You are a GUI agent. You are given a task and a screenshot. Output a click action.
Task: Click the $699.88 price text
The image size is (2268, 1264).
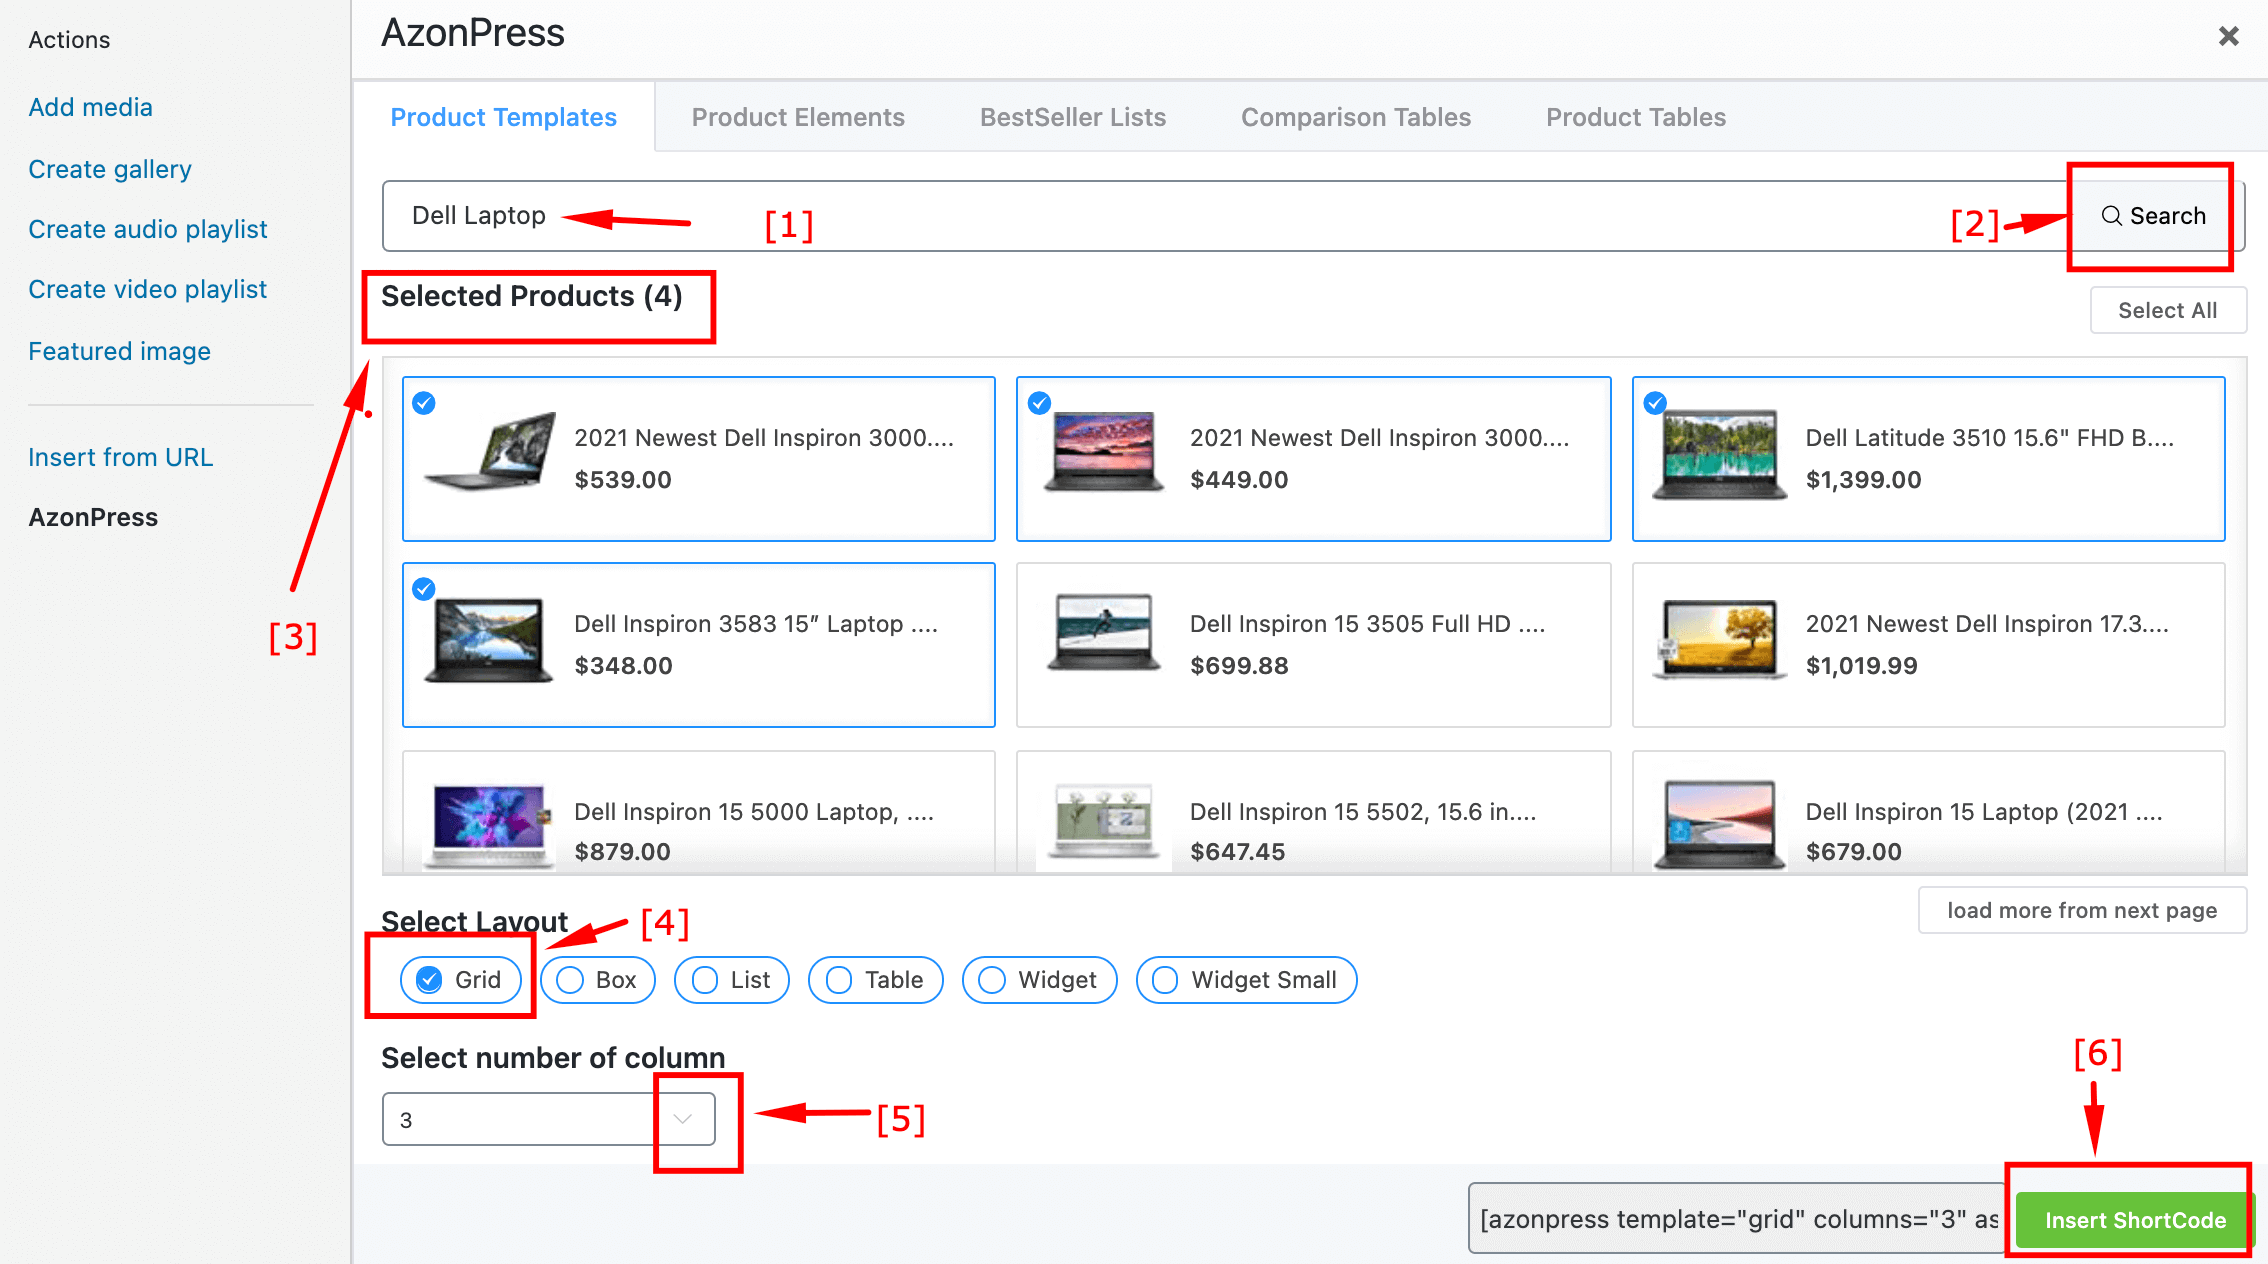(x=1239, y=666)
